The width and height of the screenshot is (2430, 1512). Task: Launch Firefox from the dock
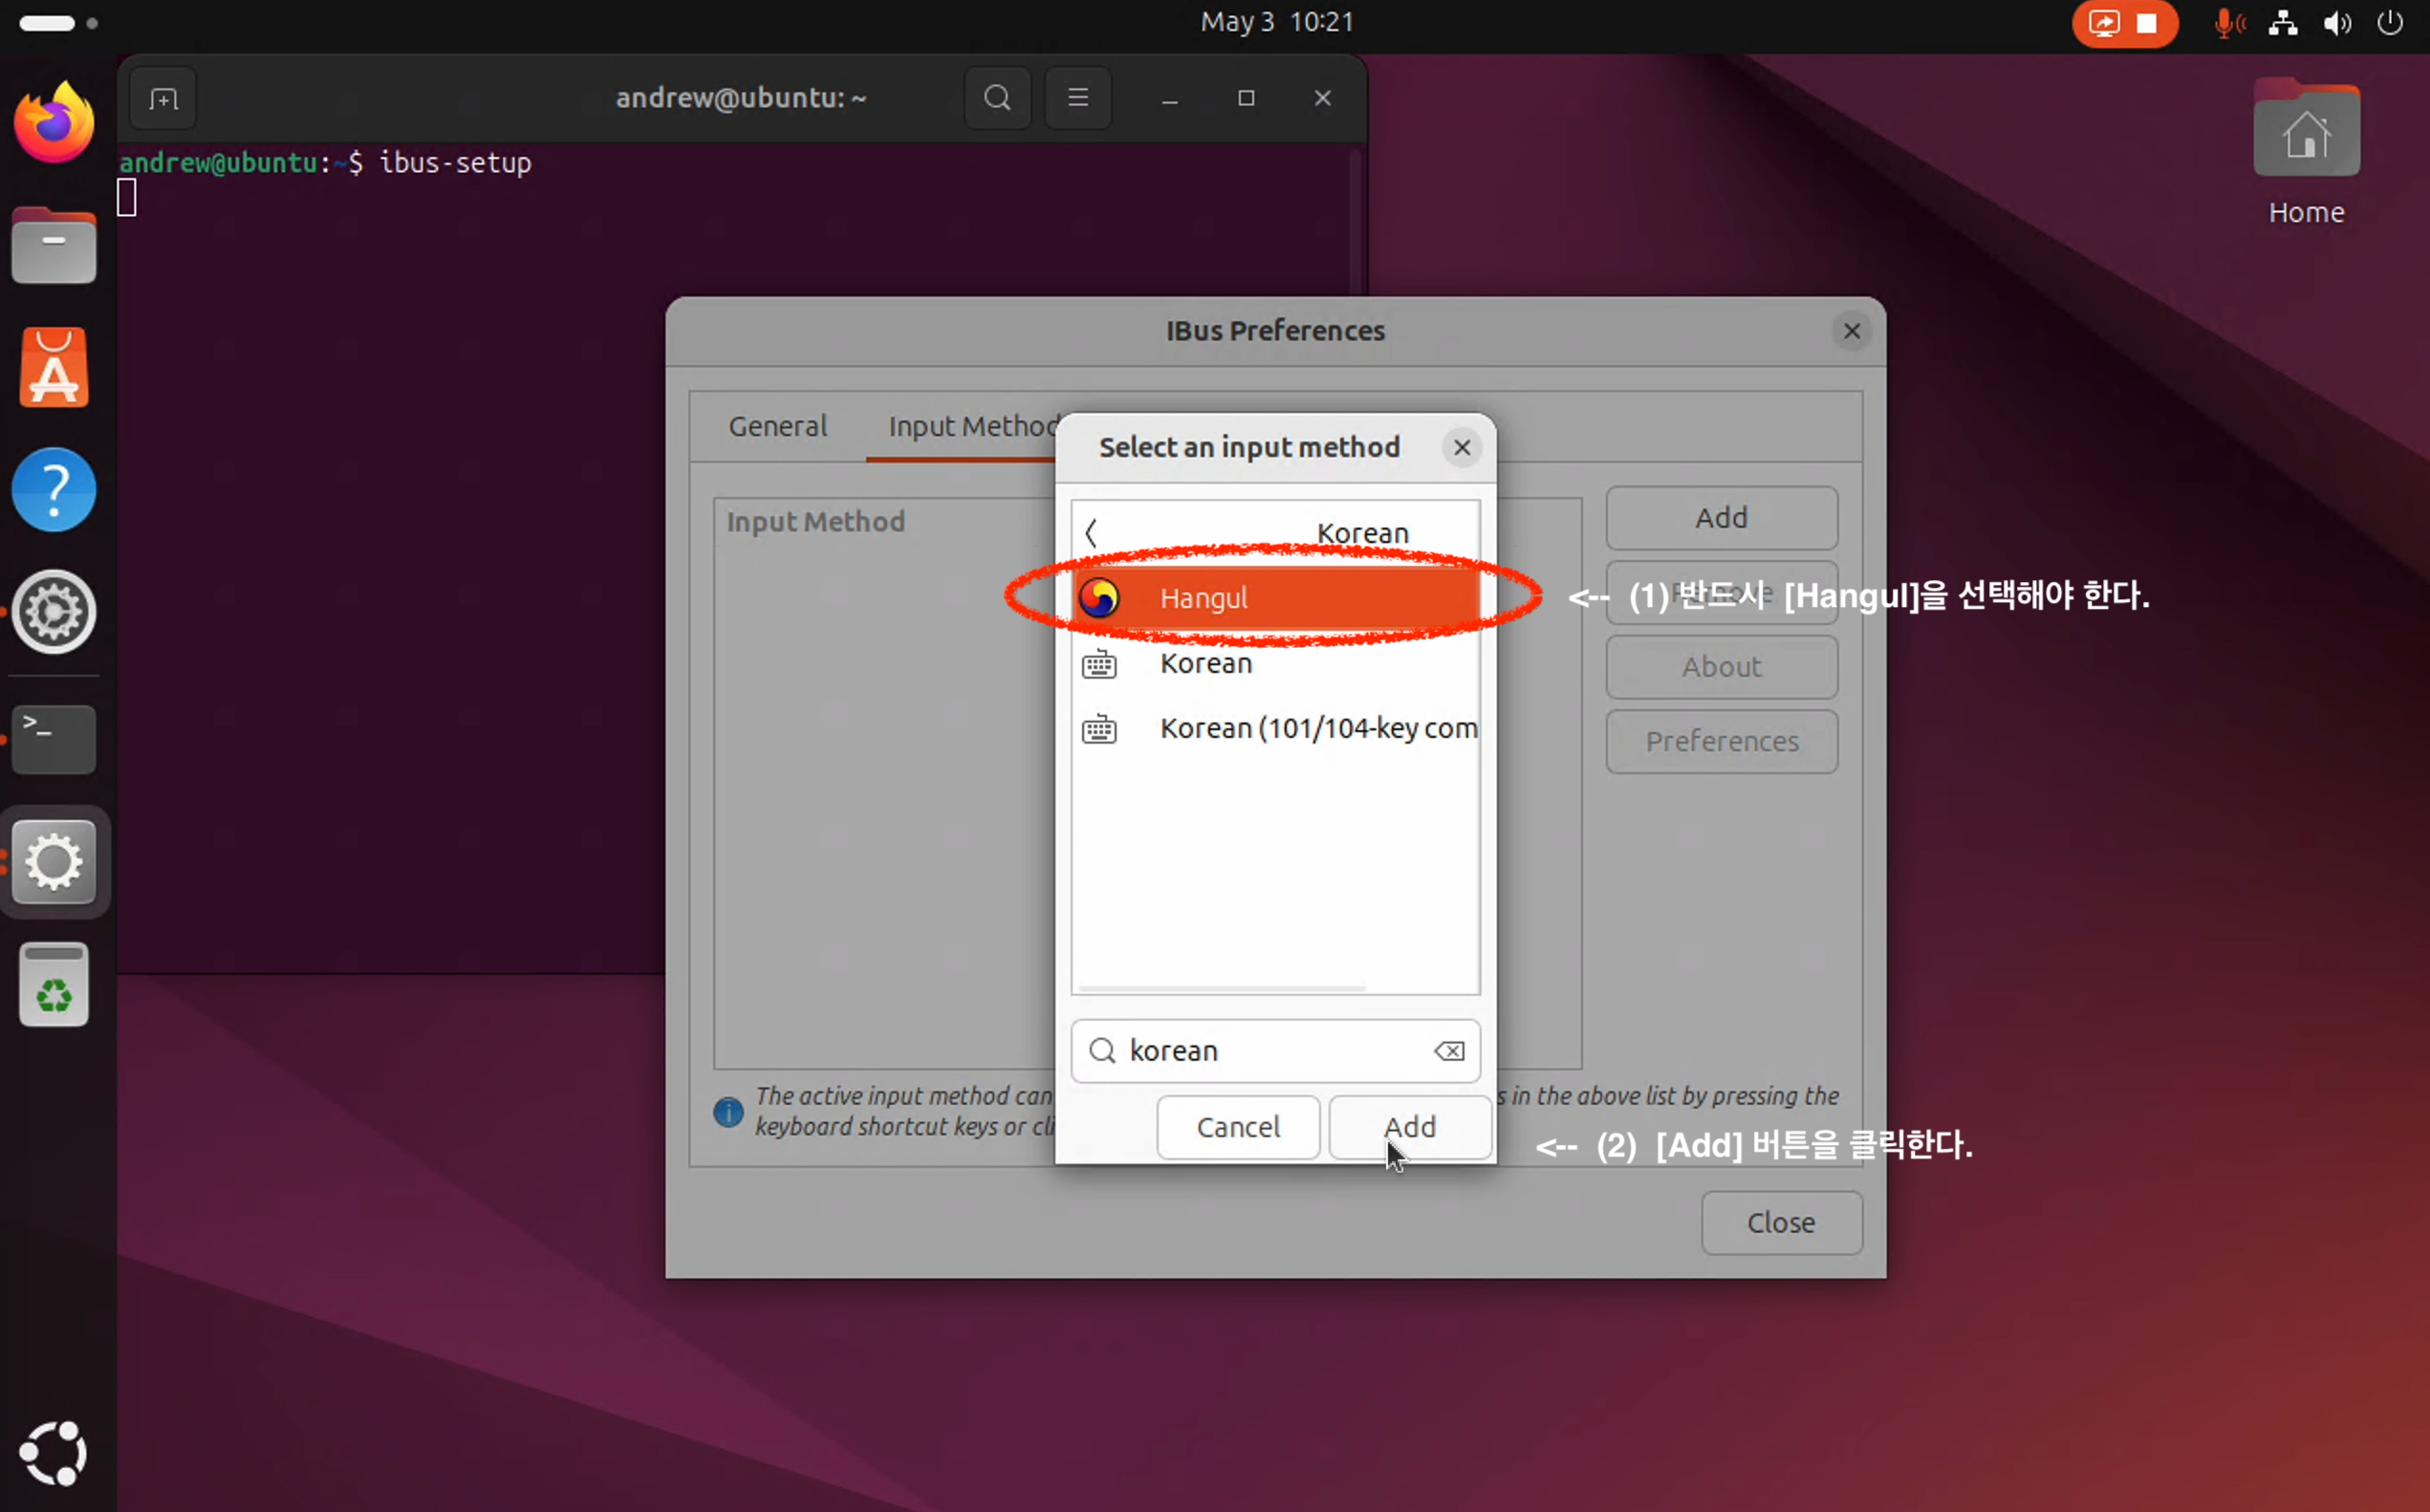point(54,124)
